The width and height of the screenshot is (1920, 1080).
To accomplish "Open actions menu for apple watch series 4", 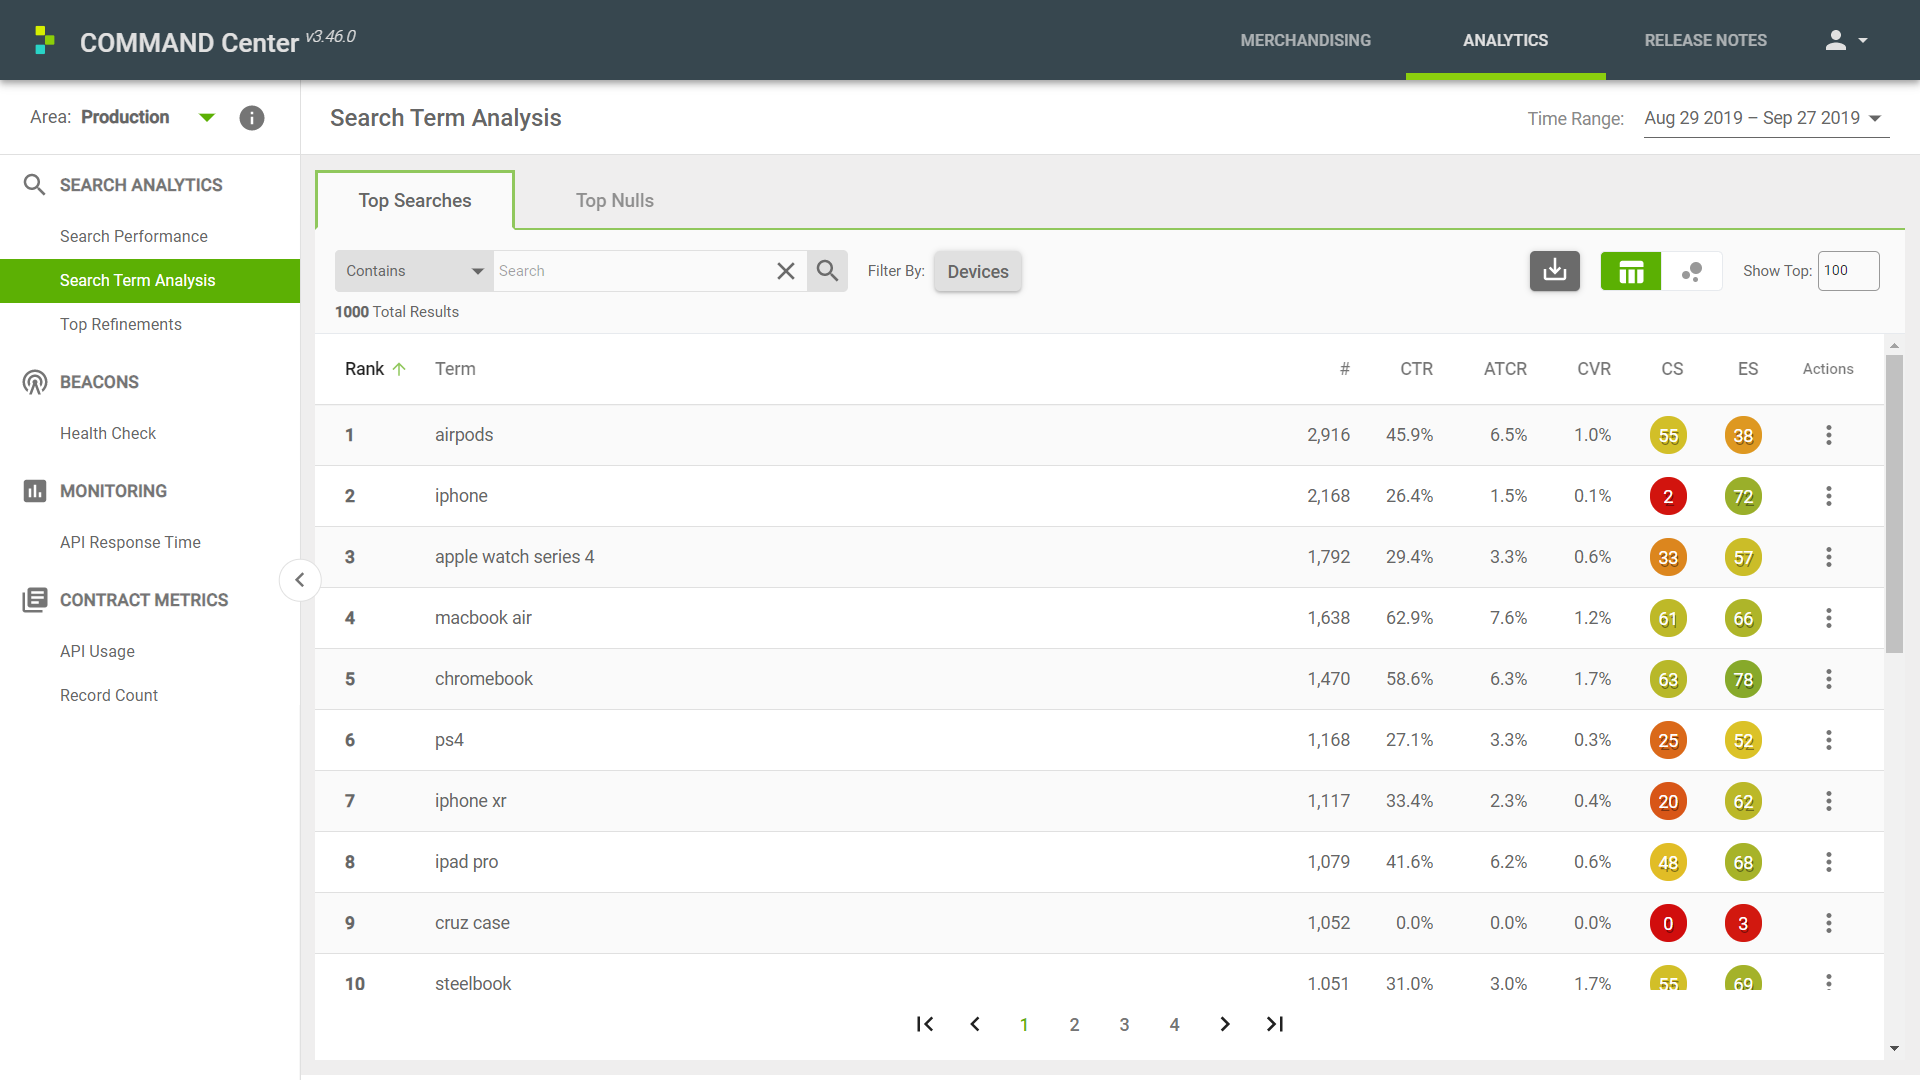I will point(1829,557).
